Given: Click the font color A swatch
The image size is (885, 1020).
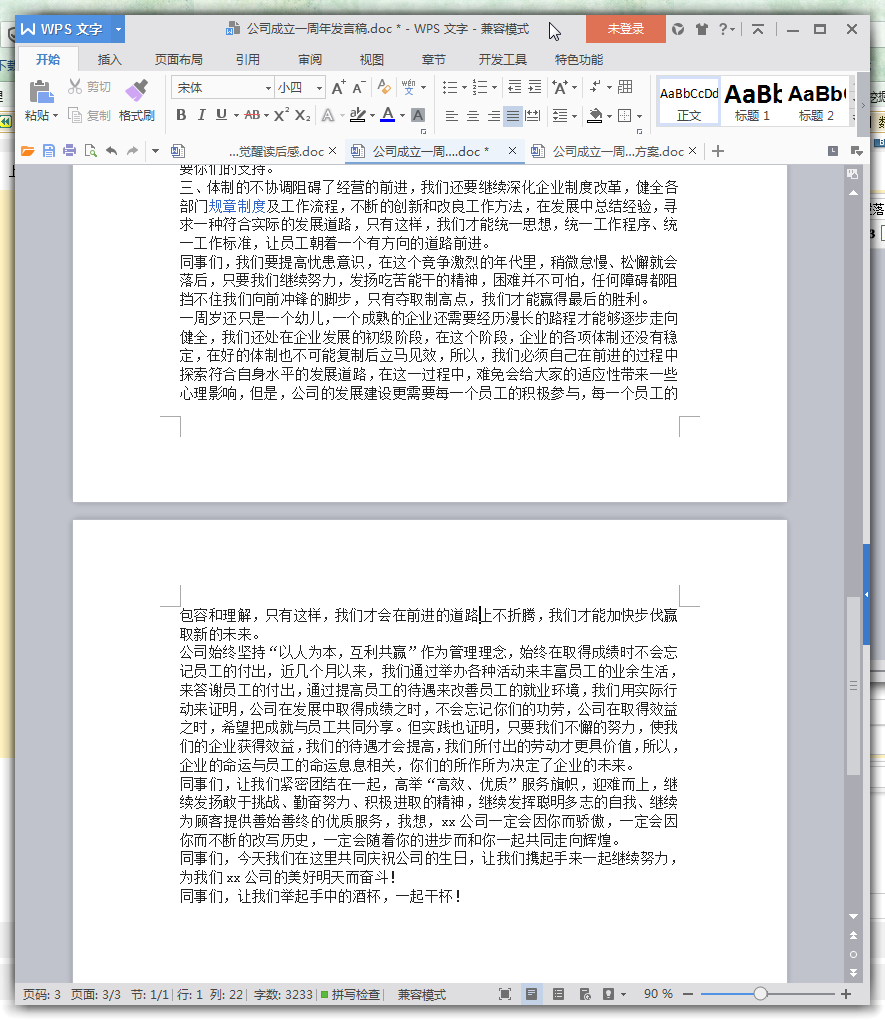Looking at the screenshot, I should pos(388,116).
